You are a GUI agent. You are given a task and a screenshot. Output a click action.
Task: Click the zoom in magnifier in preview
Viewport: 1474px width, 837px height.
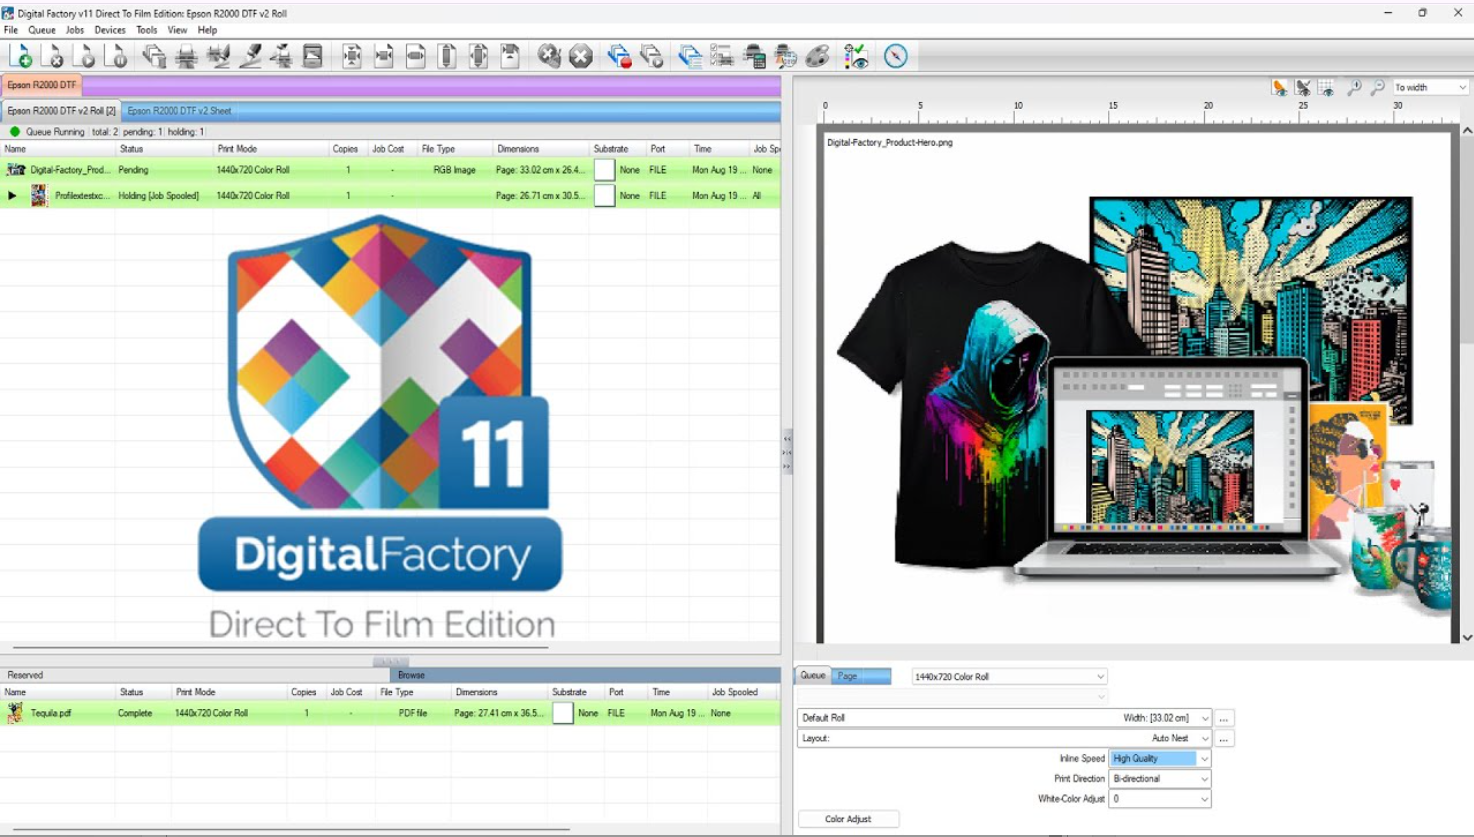tap(1354, 88)
